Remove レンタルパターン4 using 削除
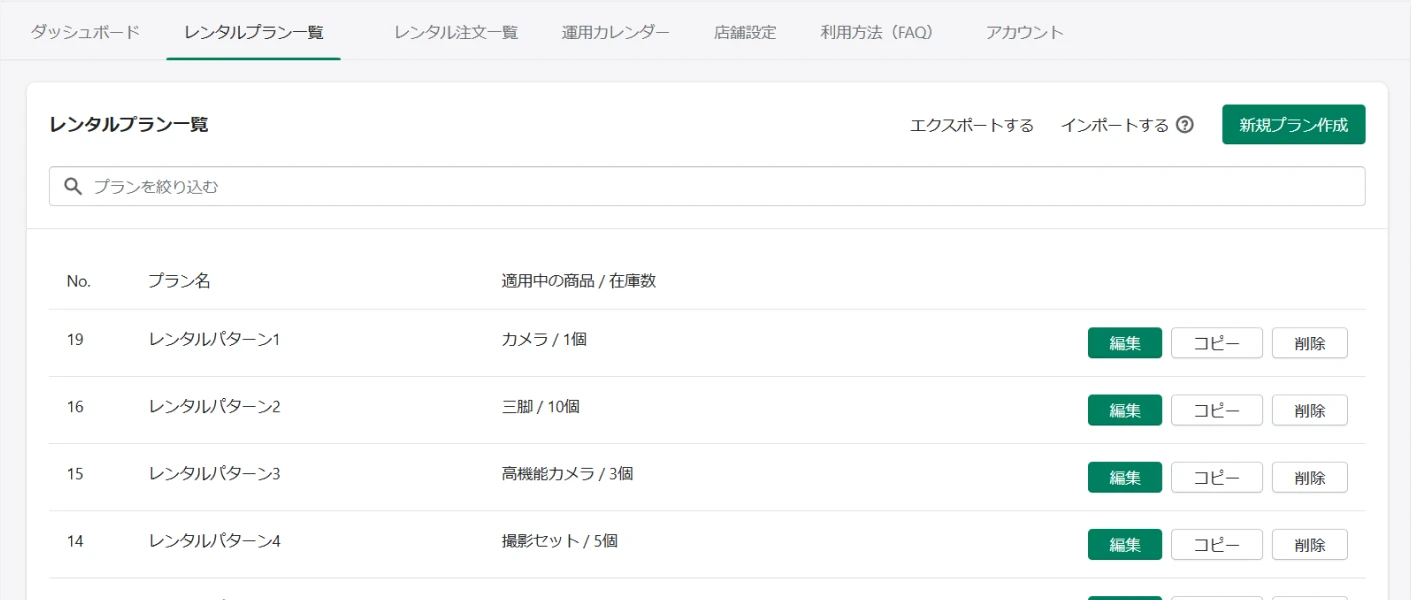The height and width of the screenshot is (600, 1411). (1309, 544)
